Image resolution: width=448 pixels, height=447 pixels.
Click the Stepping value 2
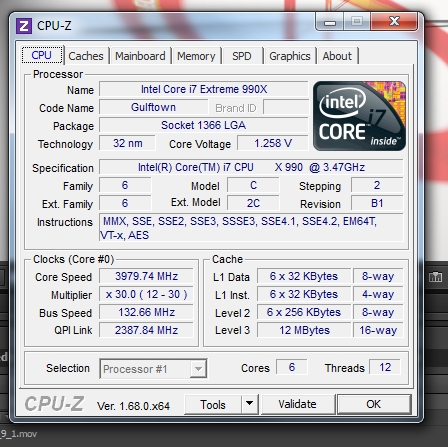(377, 185)
